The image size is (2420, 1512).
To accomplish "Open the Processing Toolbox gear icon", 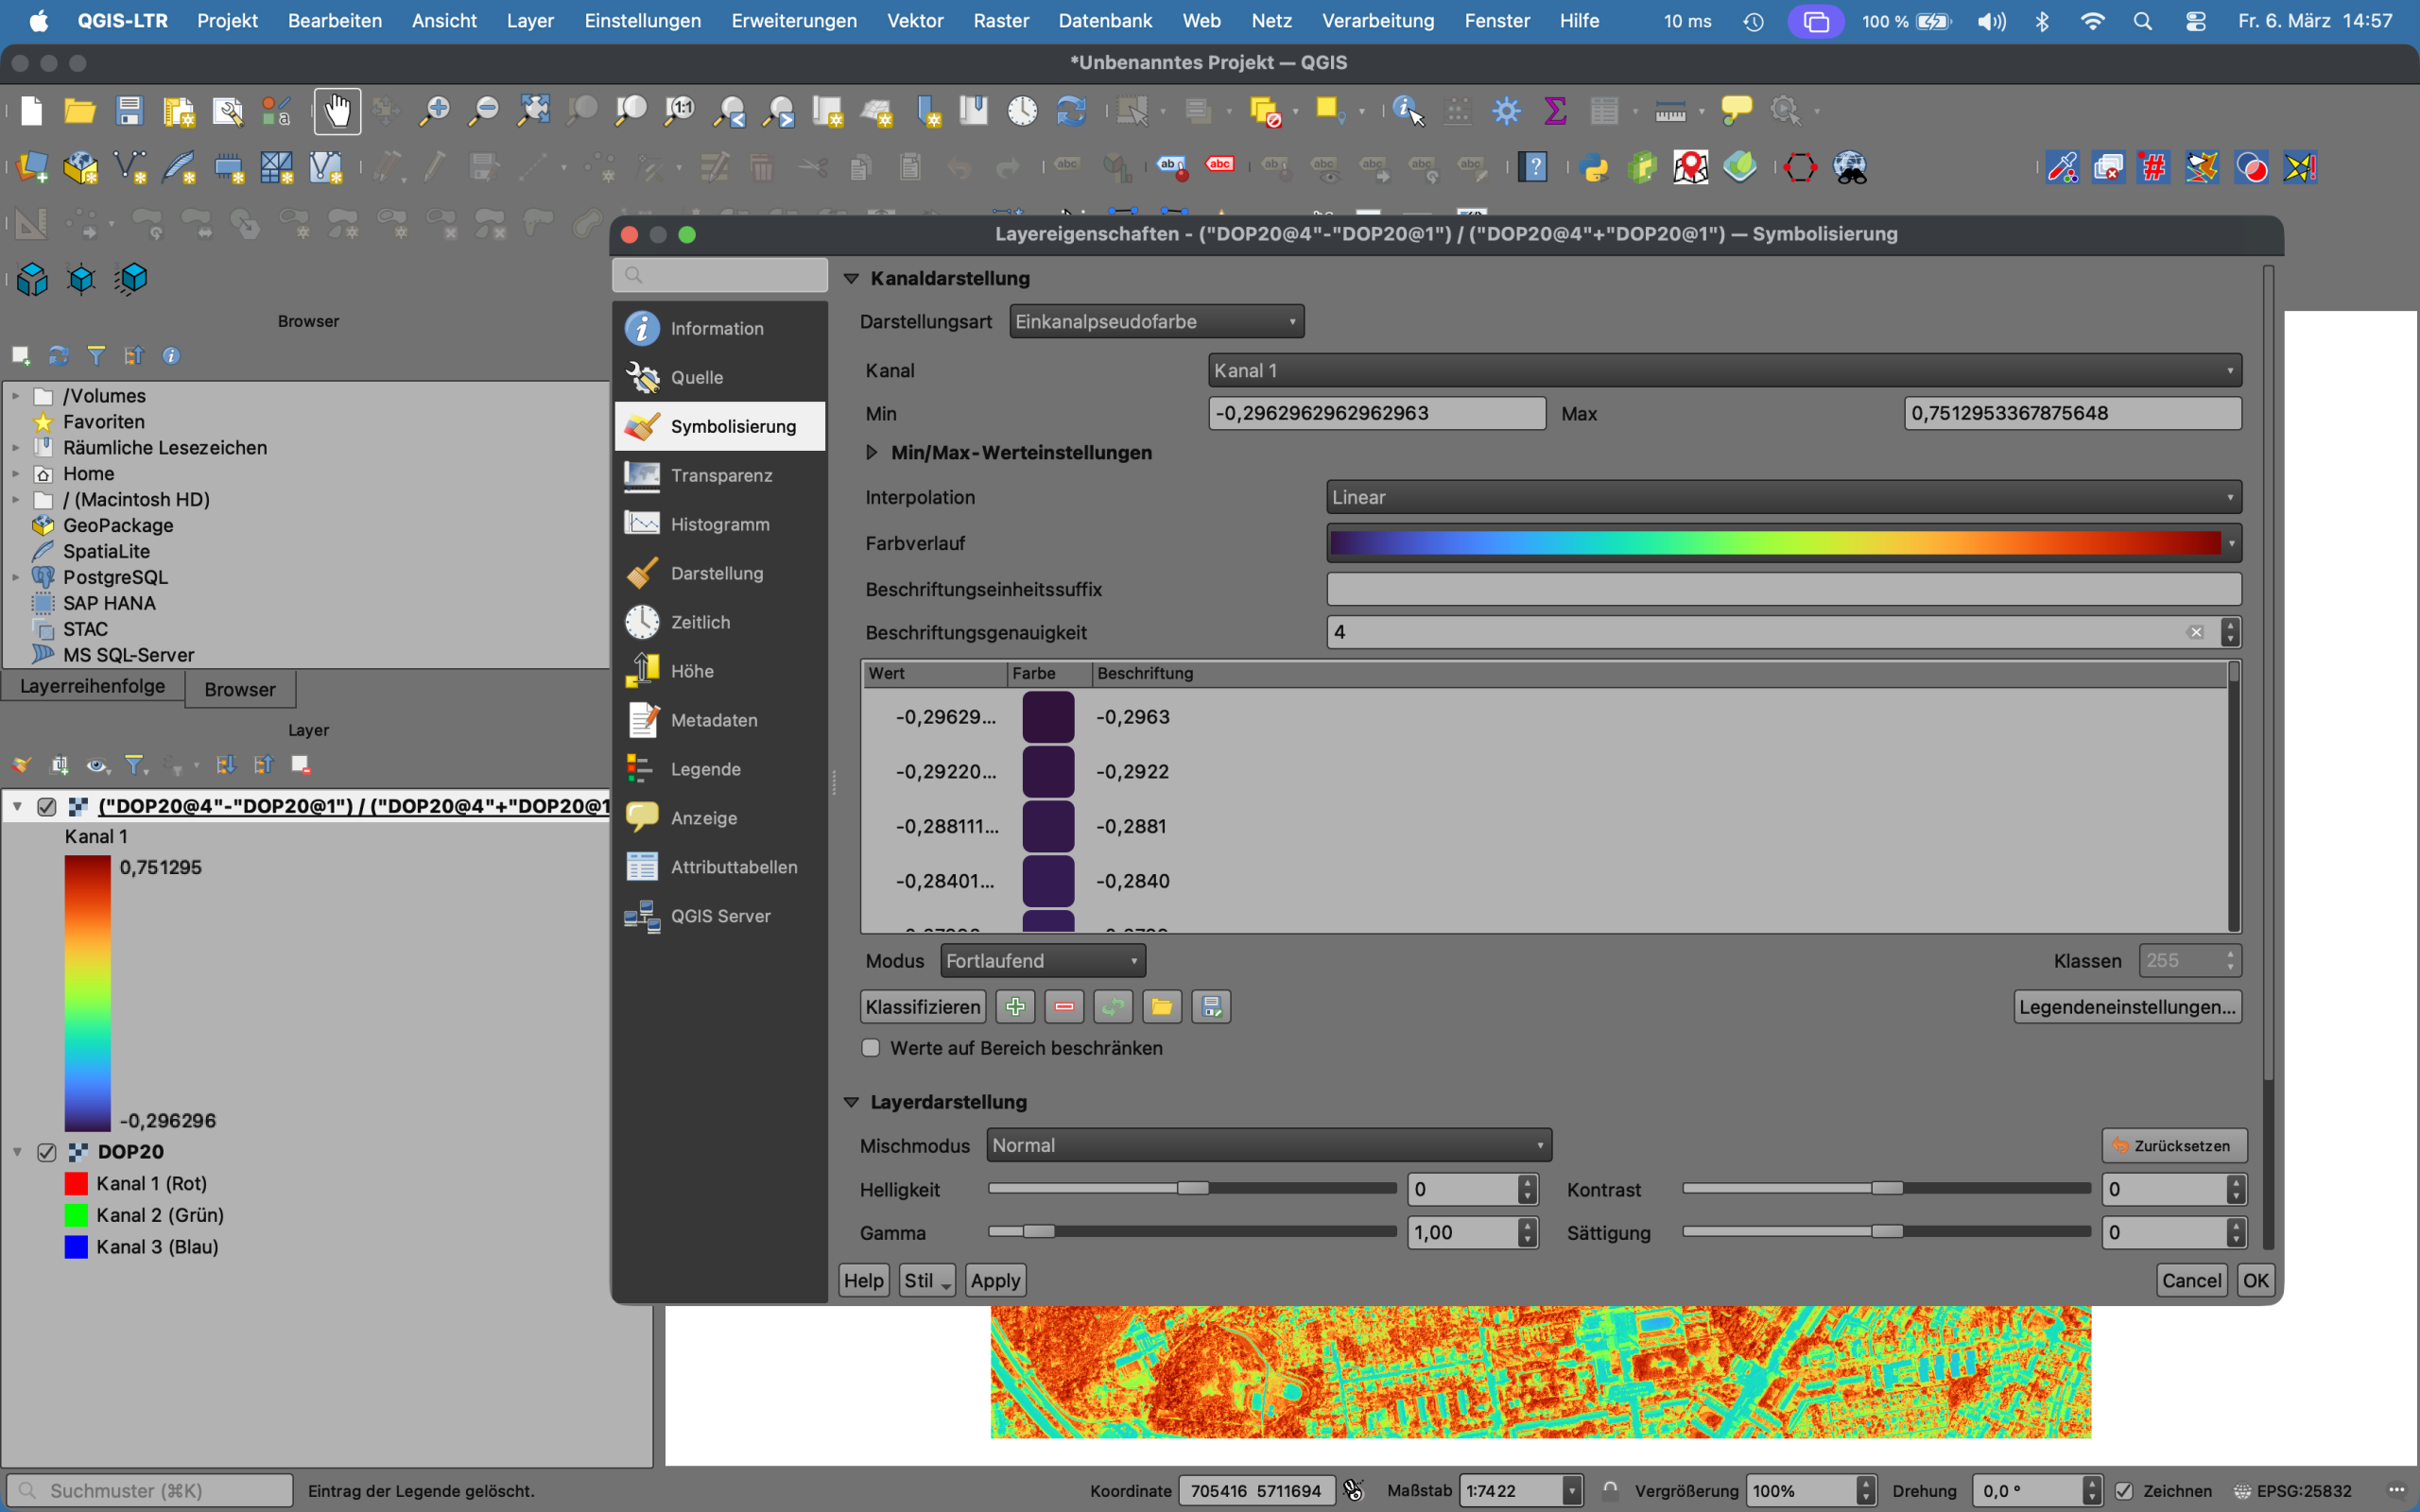I will pyautogui.click(x=1506, y=111).
